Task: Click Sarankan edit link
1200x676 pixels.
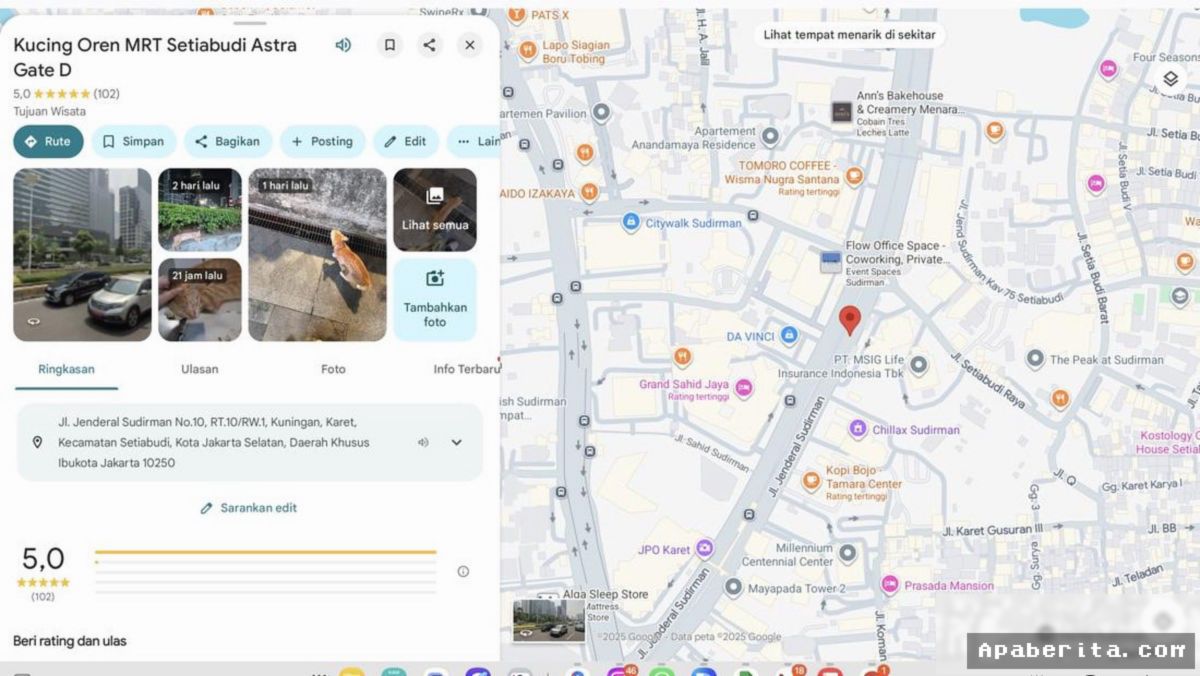Action: pyautogui.click(x=249, y=508)
